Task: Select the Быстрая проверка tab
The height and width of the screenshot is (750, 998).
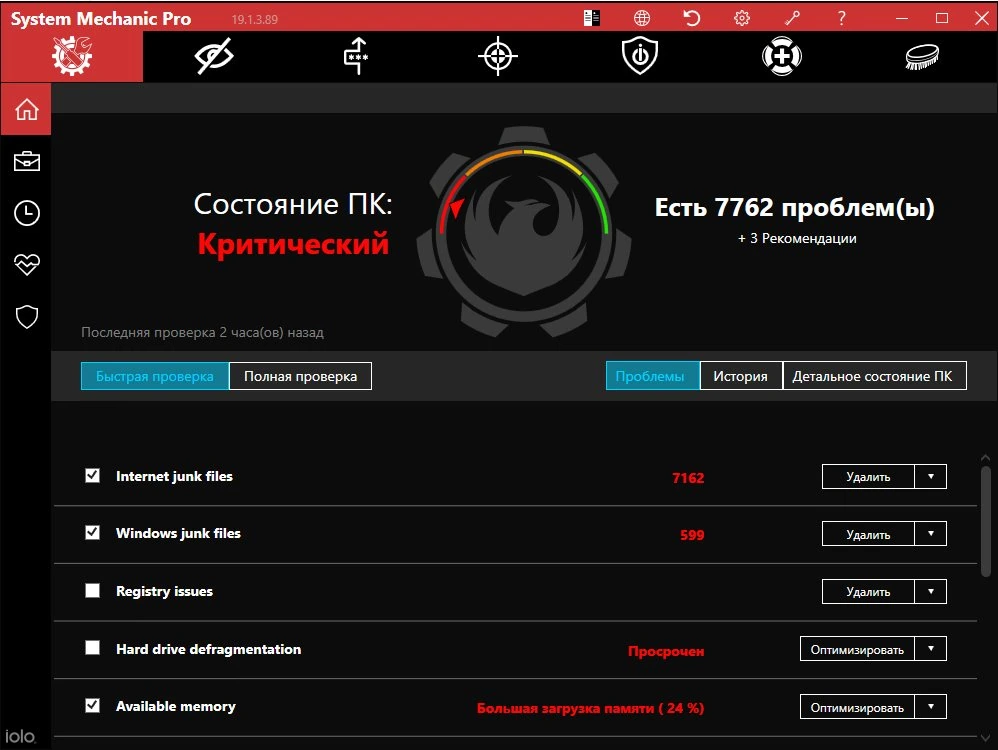Action: point(155,376)
